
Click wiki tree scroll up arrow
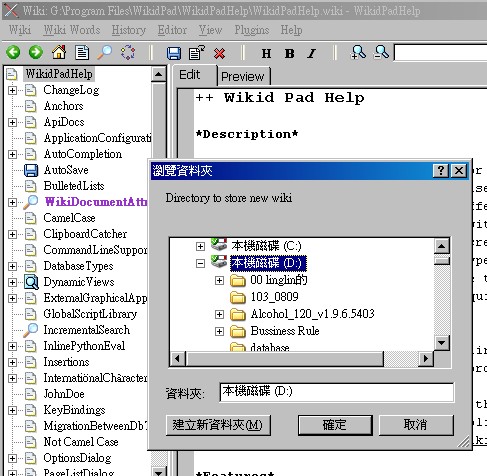[159, 74]
